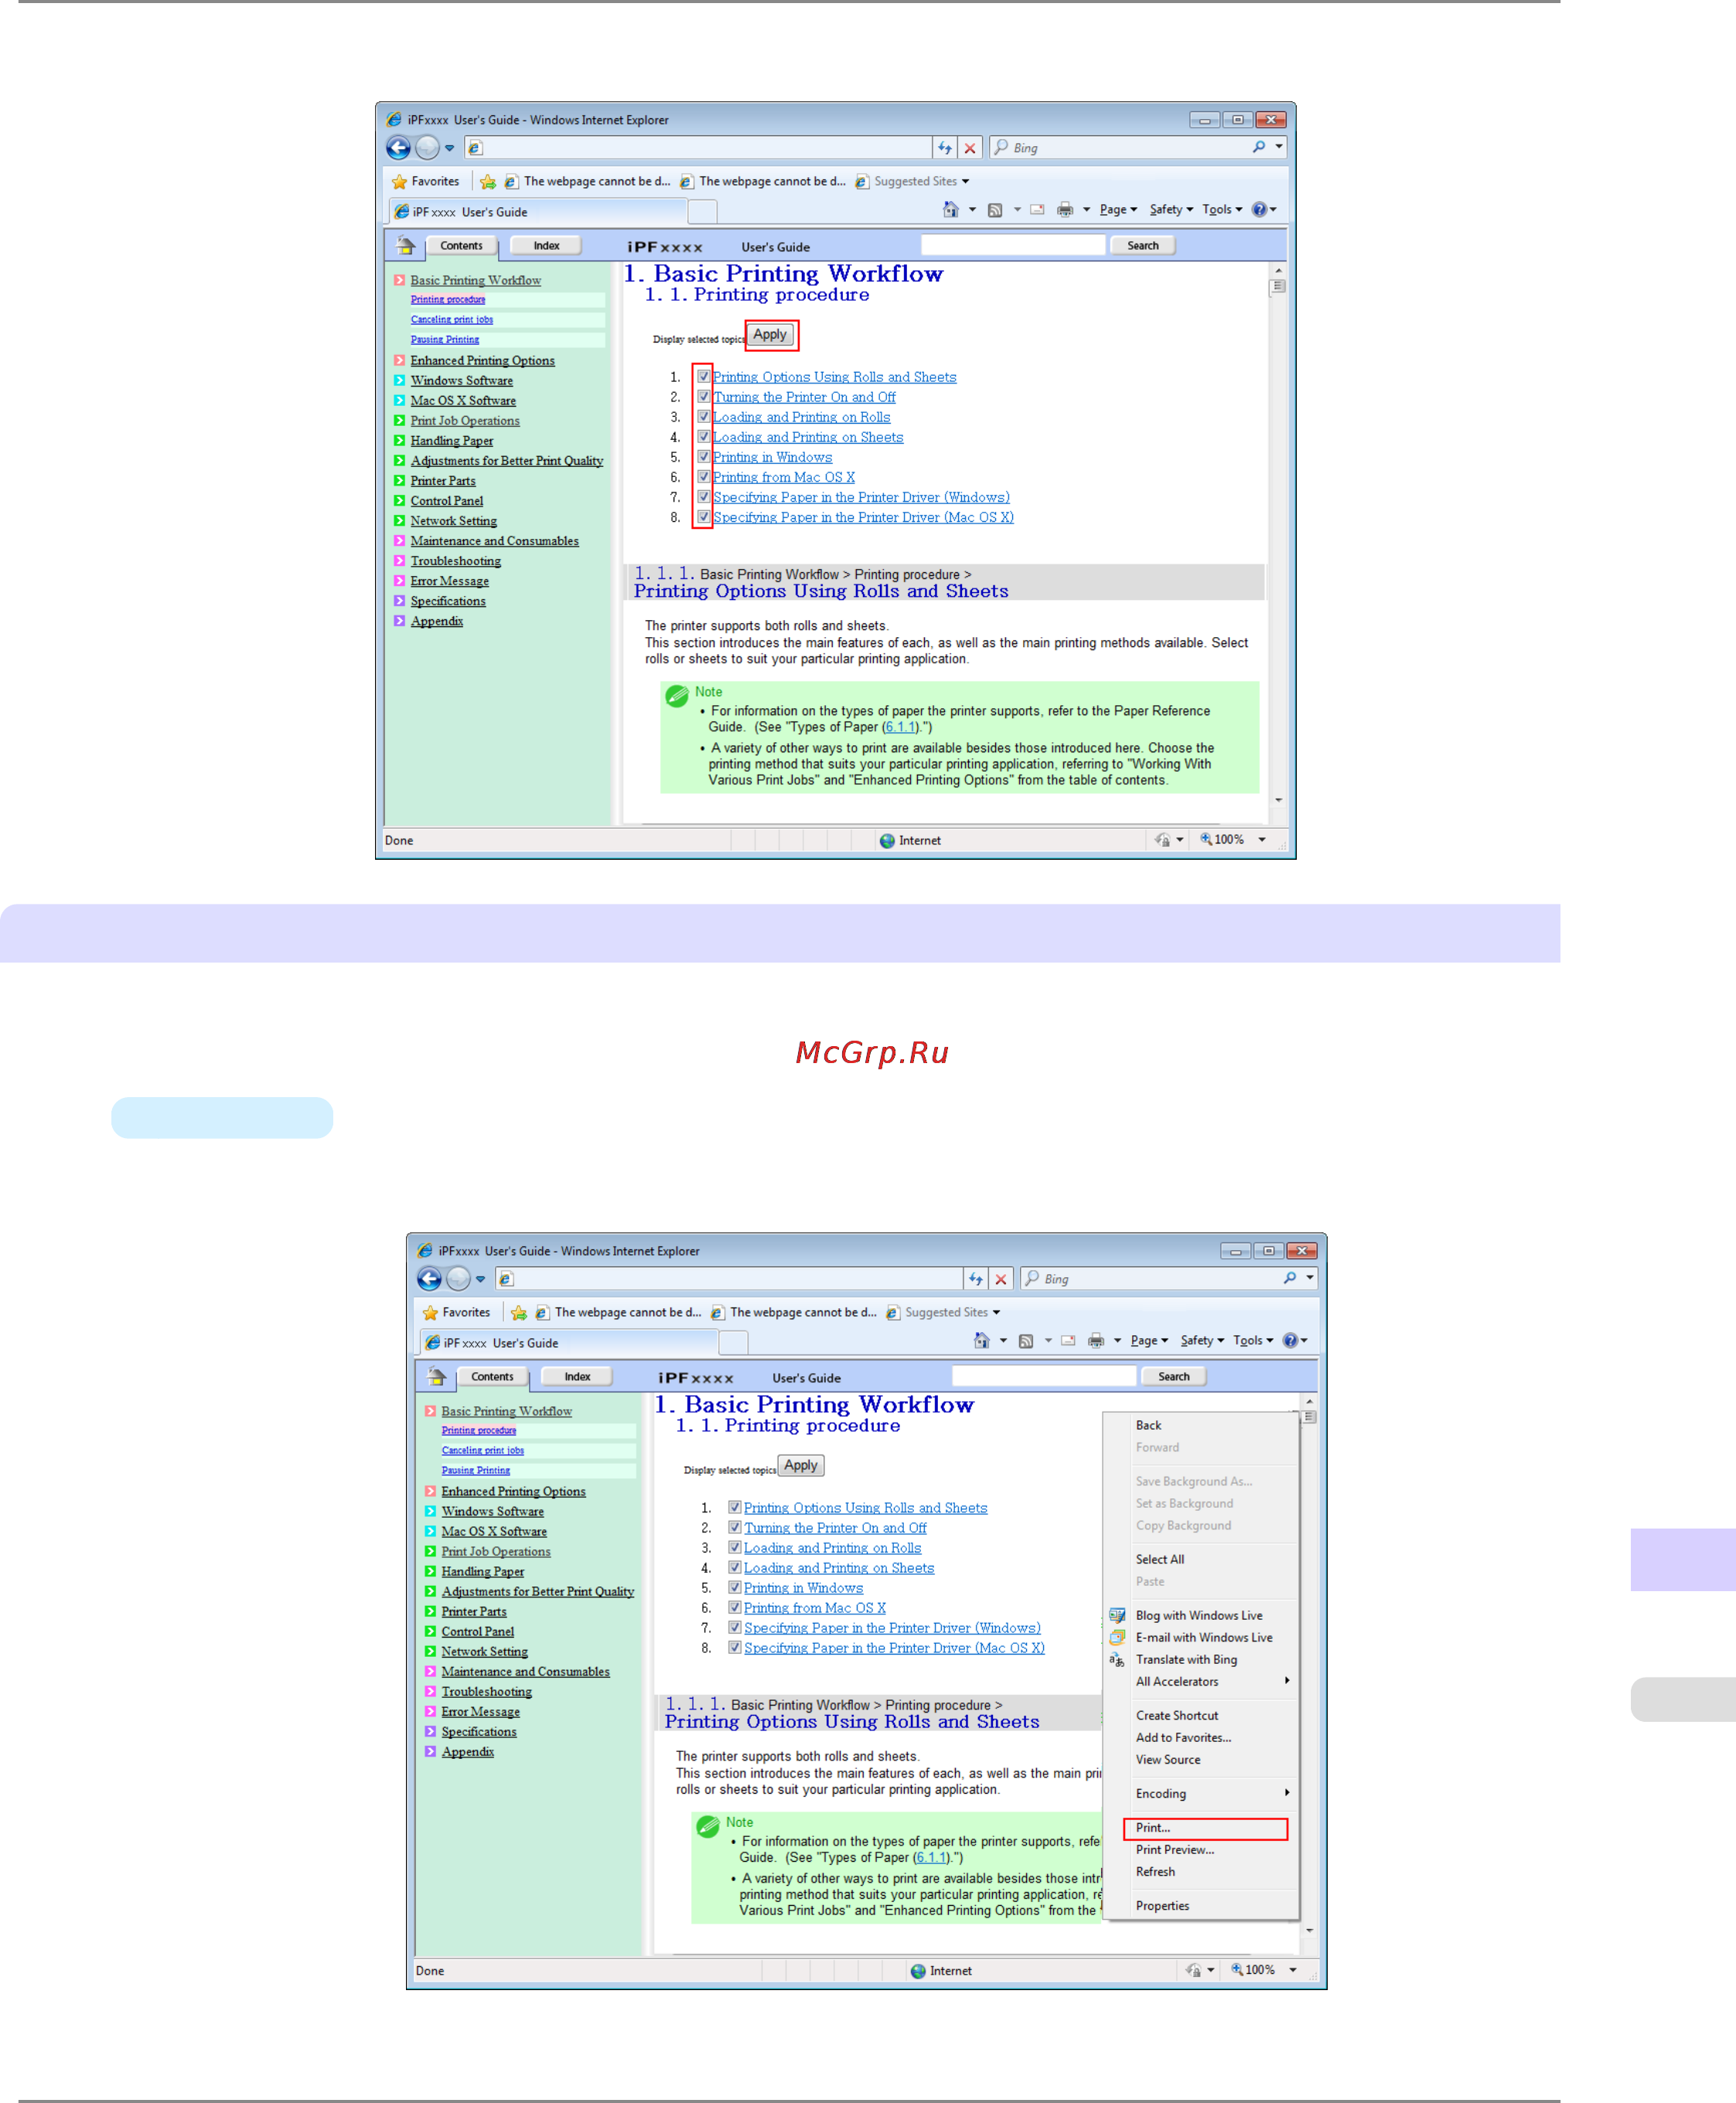Viewport: 1736px width, 2103px height.
Task: Click the Apply button in the lower window
Action: 801,1466
